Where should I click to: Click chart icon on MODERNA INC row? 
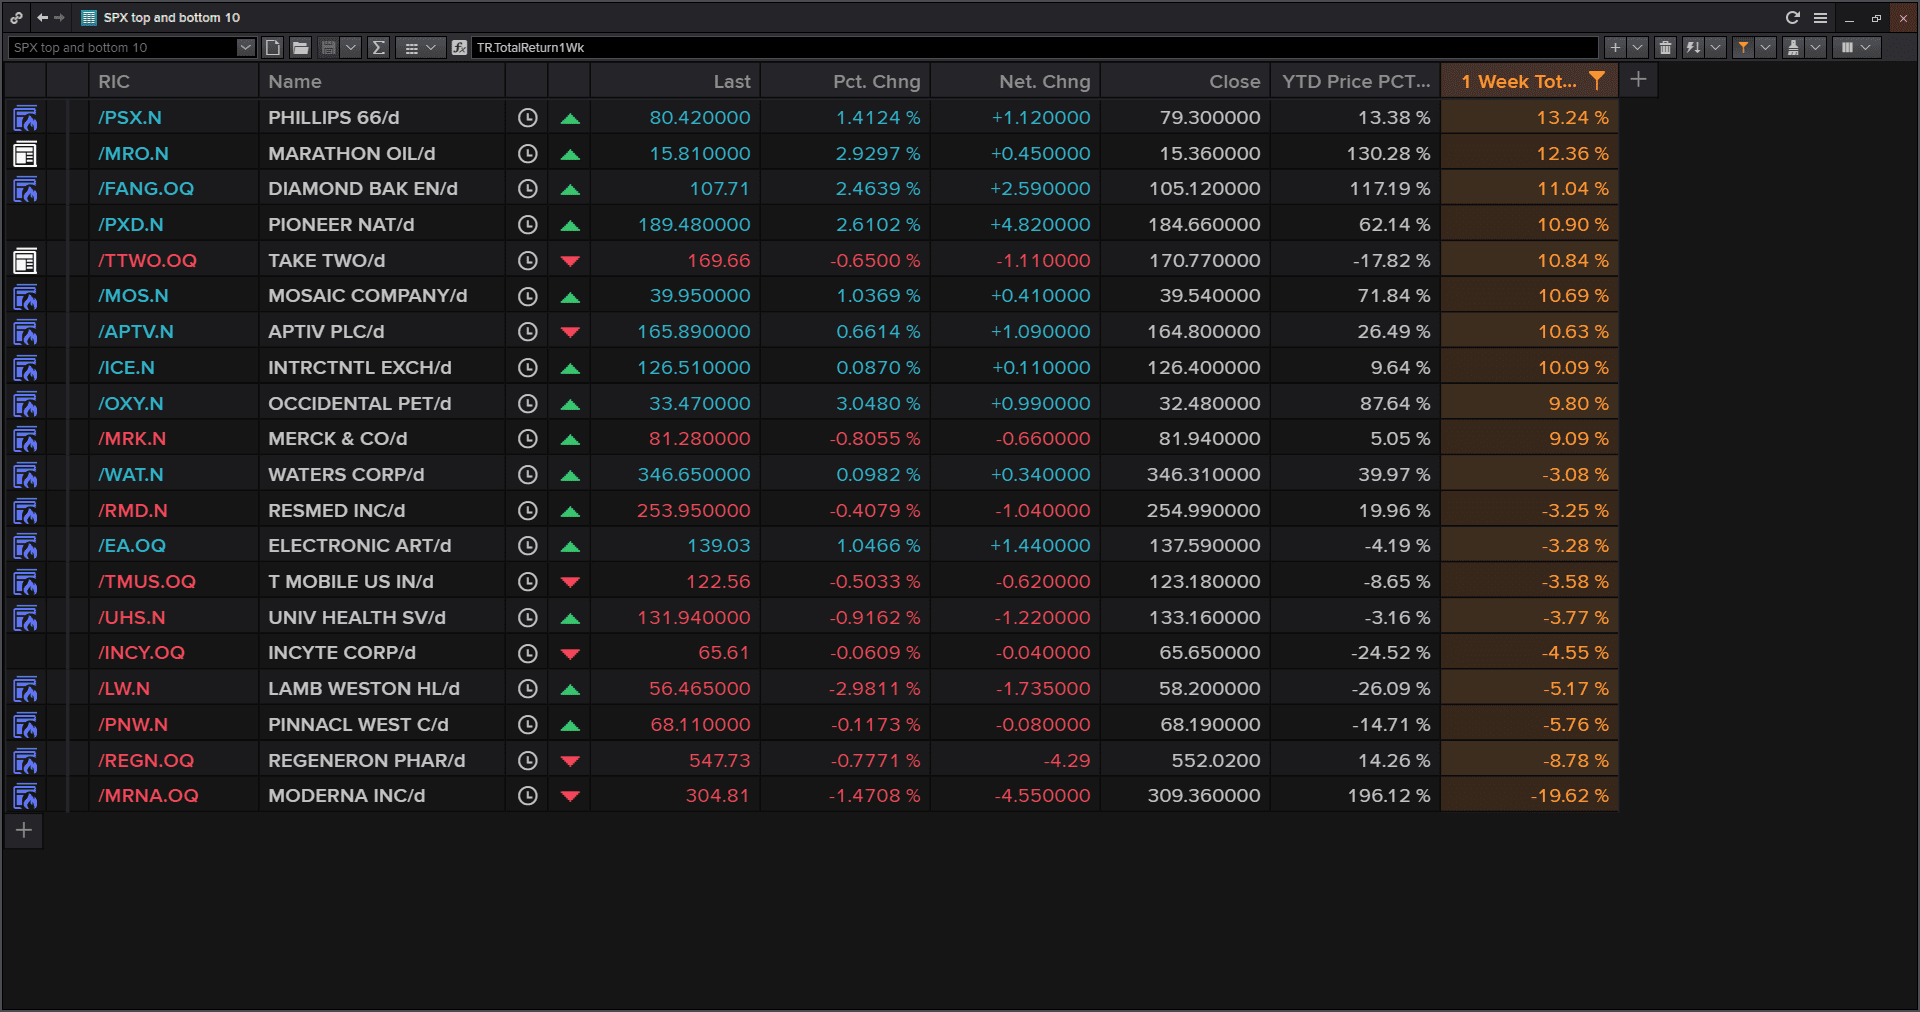point(25,796)
